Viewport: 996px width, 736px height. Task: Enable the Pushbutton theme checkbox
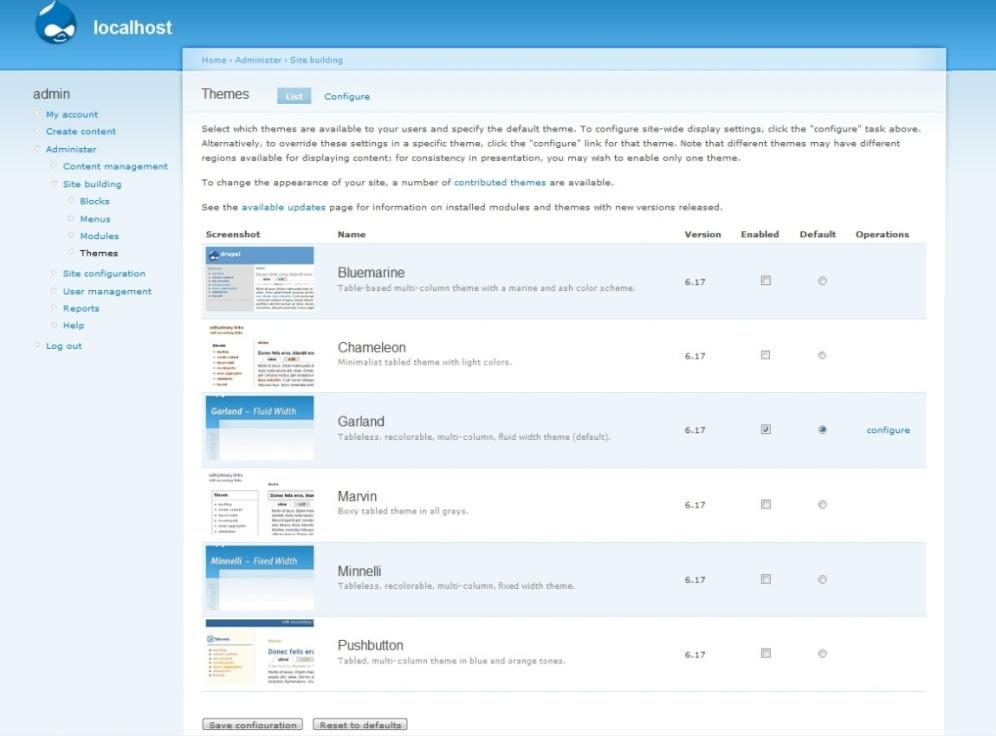765,653
